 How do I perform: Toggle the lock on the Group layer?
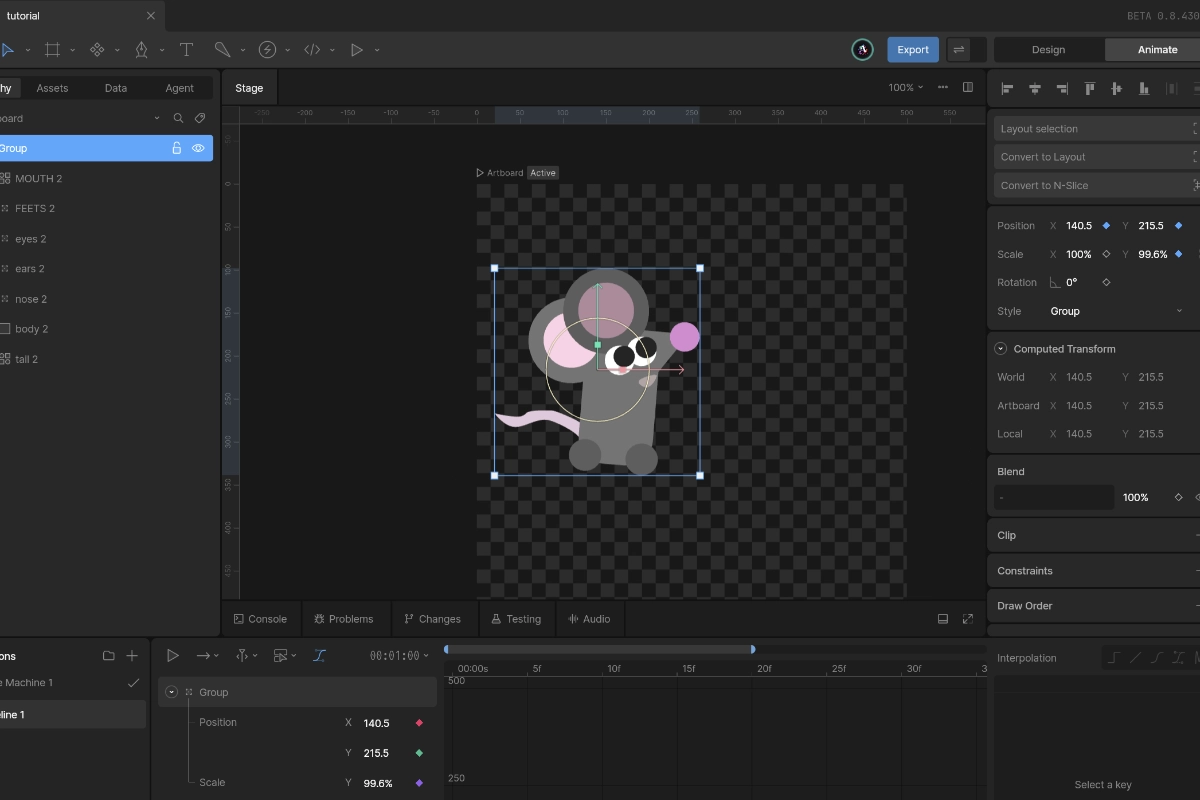pyautogui.click(x=177, y=148)
